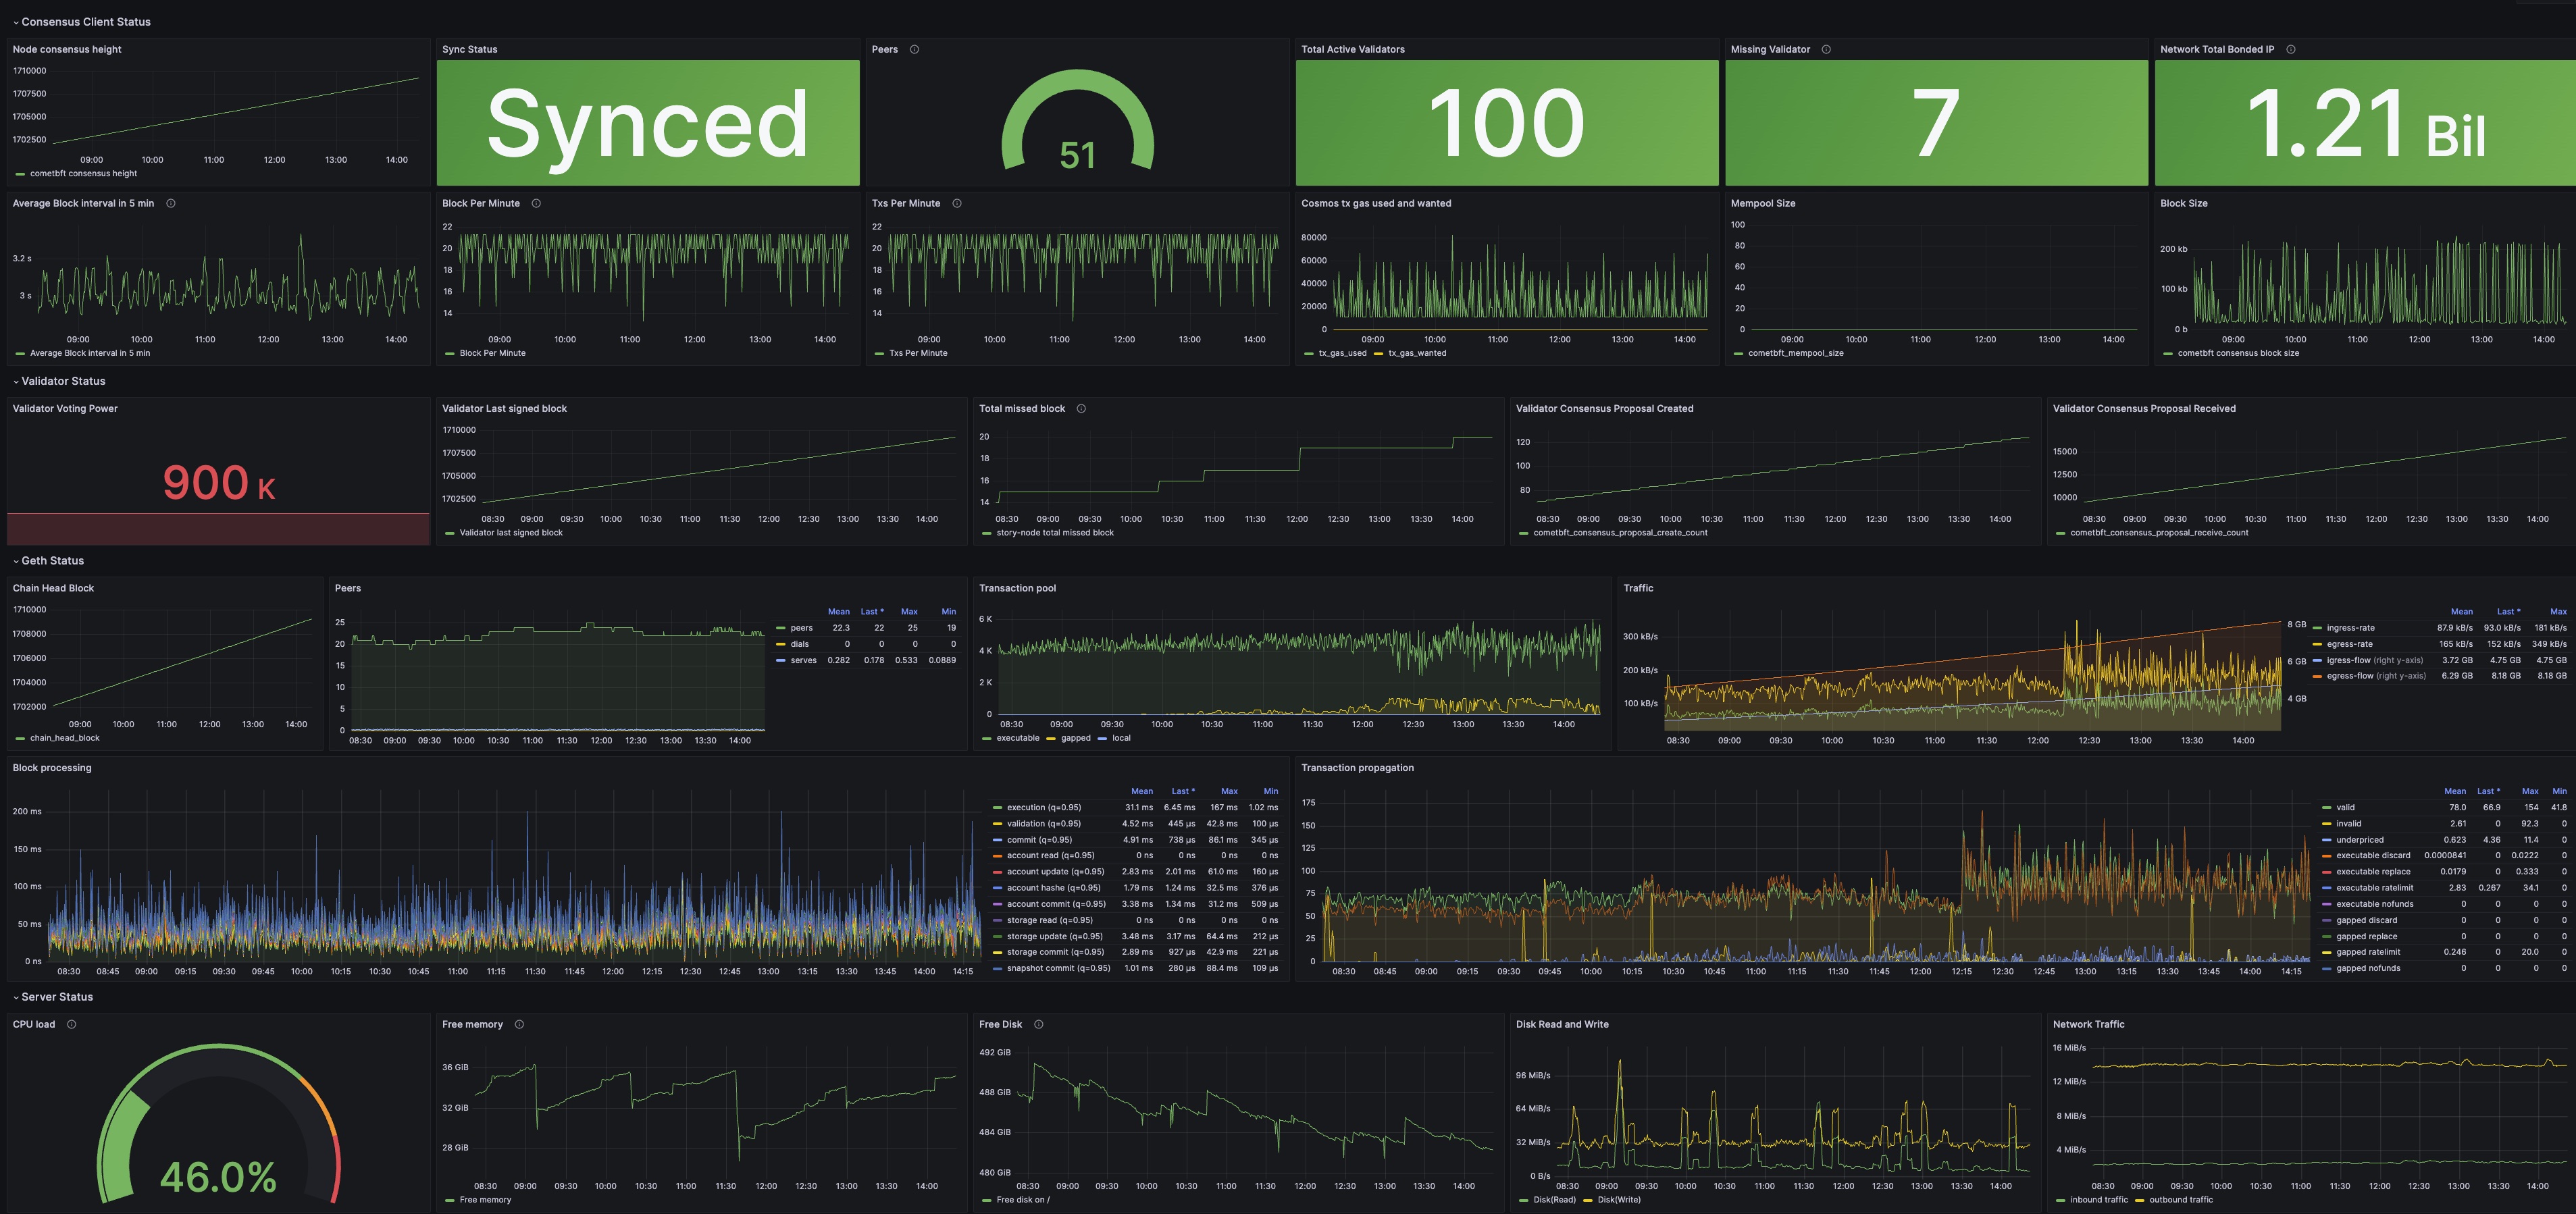Click the info icon beside Peers gauge title
Screen dimensions: 2576x1214
pyautogui.click(x=914, y=49)
